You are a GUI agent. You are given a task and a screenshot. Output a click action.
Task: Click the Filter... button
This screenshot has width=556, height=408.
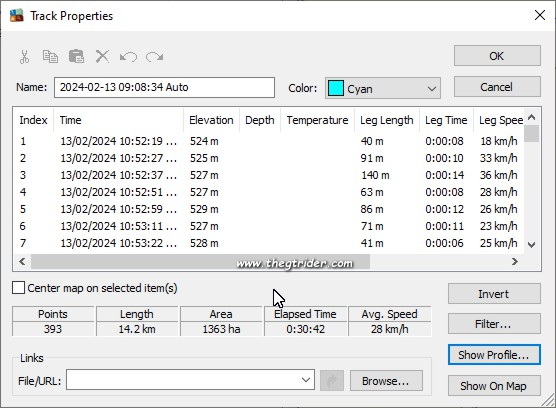pyautogui.click(x=494, y=324)
